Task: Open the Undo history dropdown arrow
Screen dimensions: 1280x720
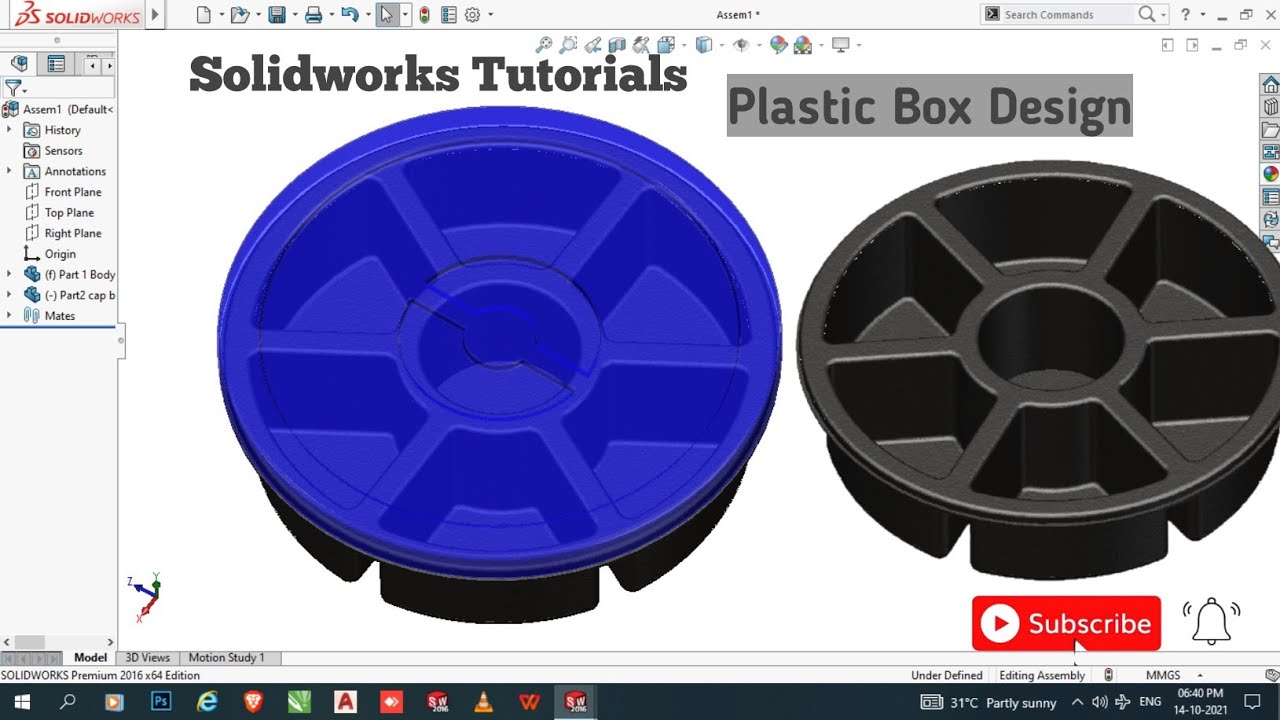Action: (x=367, y=15)
